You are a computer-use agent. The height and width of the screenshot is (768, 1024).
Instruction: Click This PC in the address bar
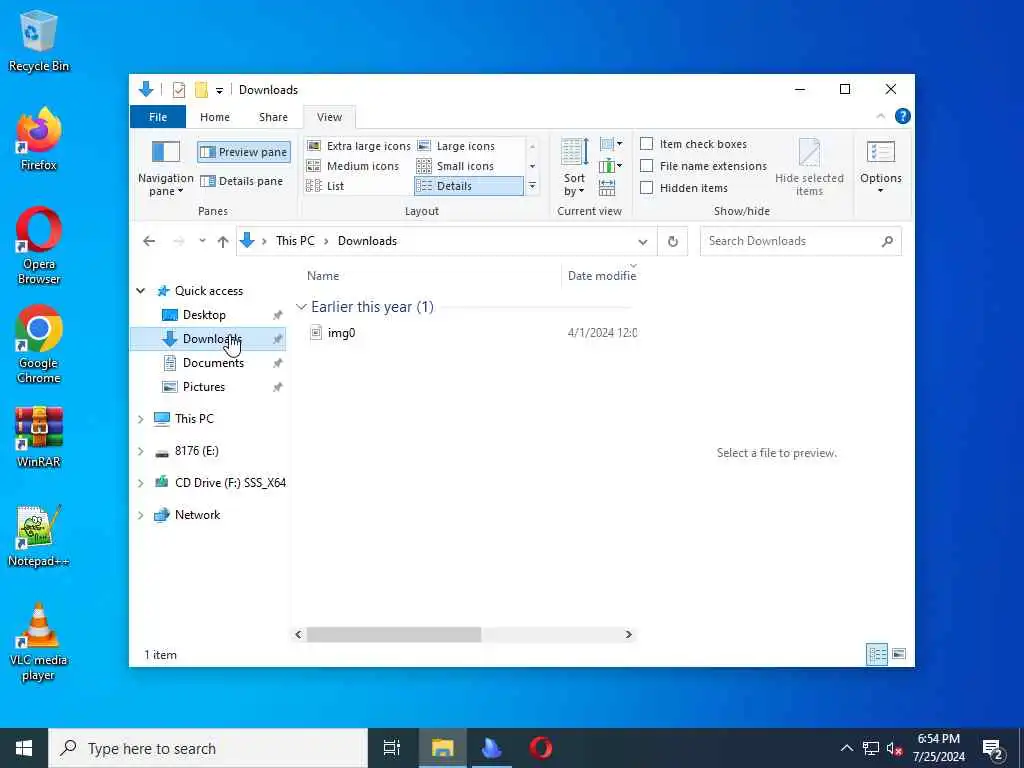(x=295, y=241)
